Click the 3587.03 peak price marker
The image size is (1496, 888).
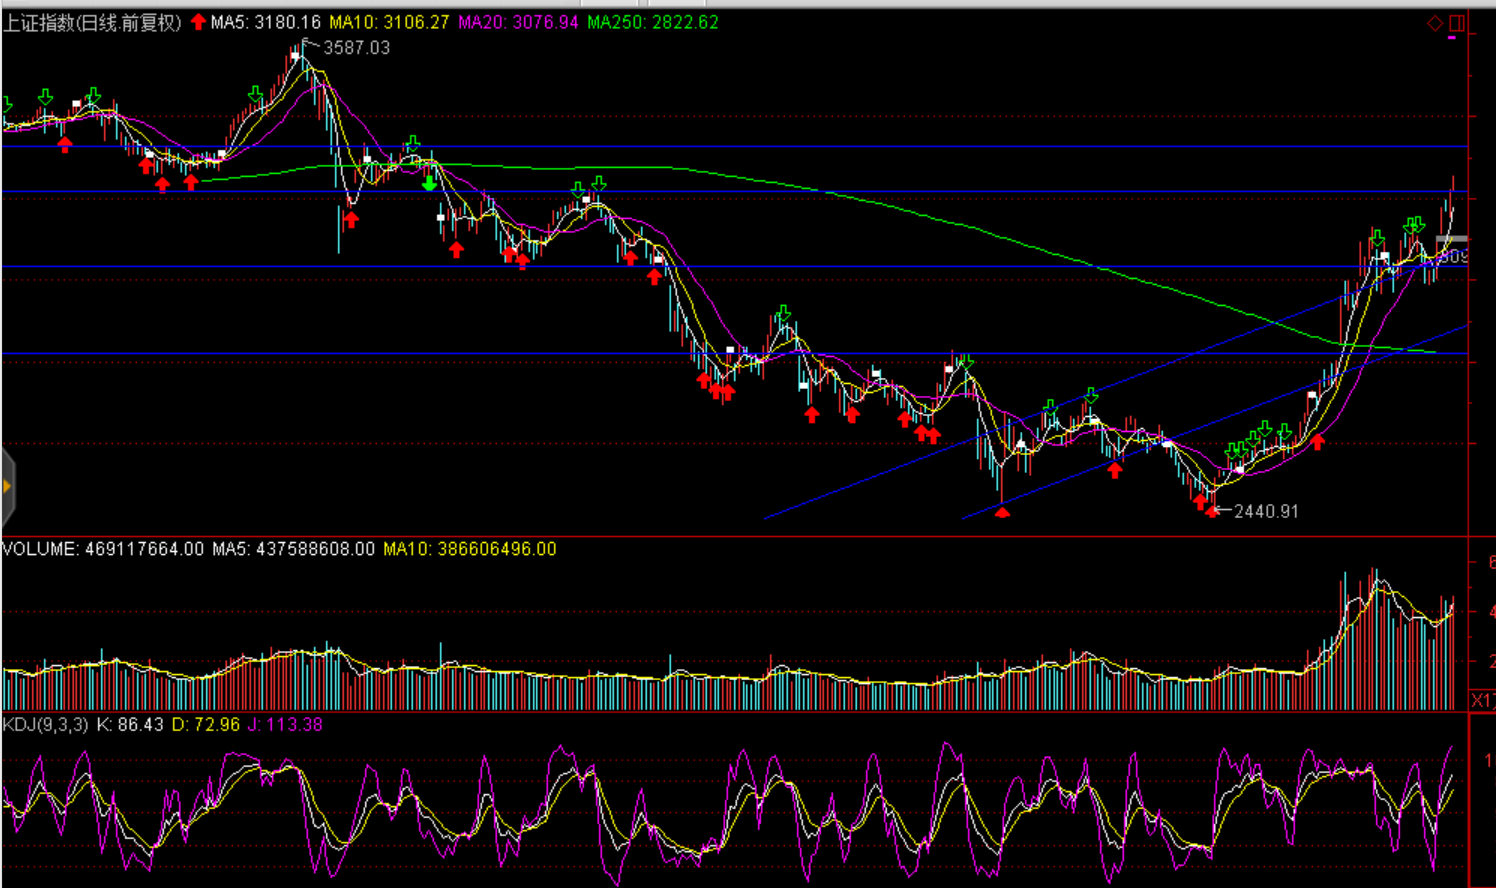(355, 47)
